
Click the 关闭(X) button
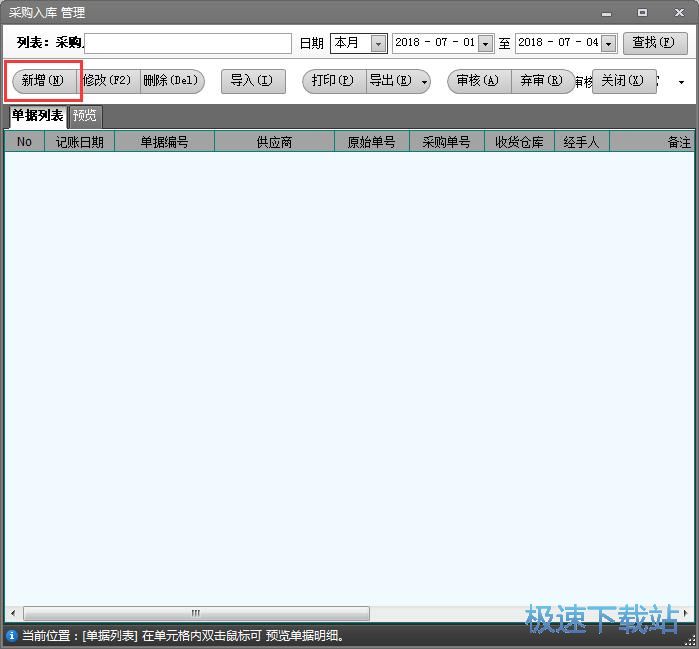point(624,81)
